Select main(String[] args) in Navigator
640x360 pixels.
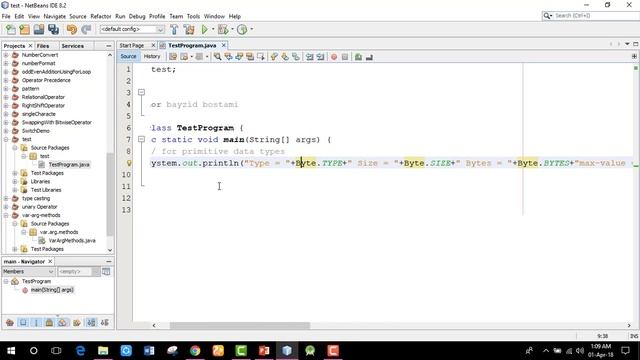point(52,290)
